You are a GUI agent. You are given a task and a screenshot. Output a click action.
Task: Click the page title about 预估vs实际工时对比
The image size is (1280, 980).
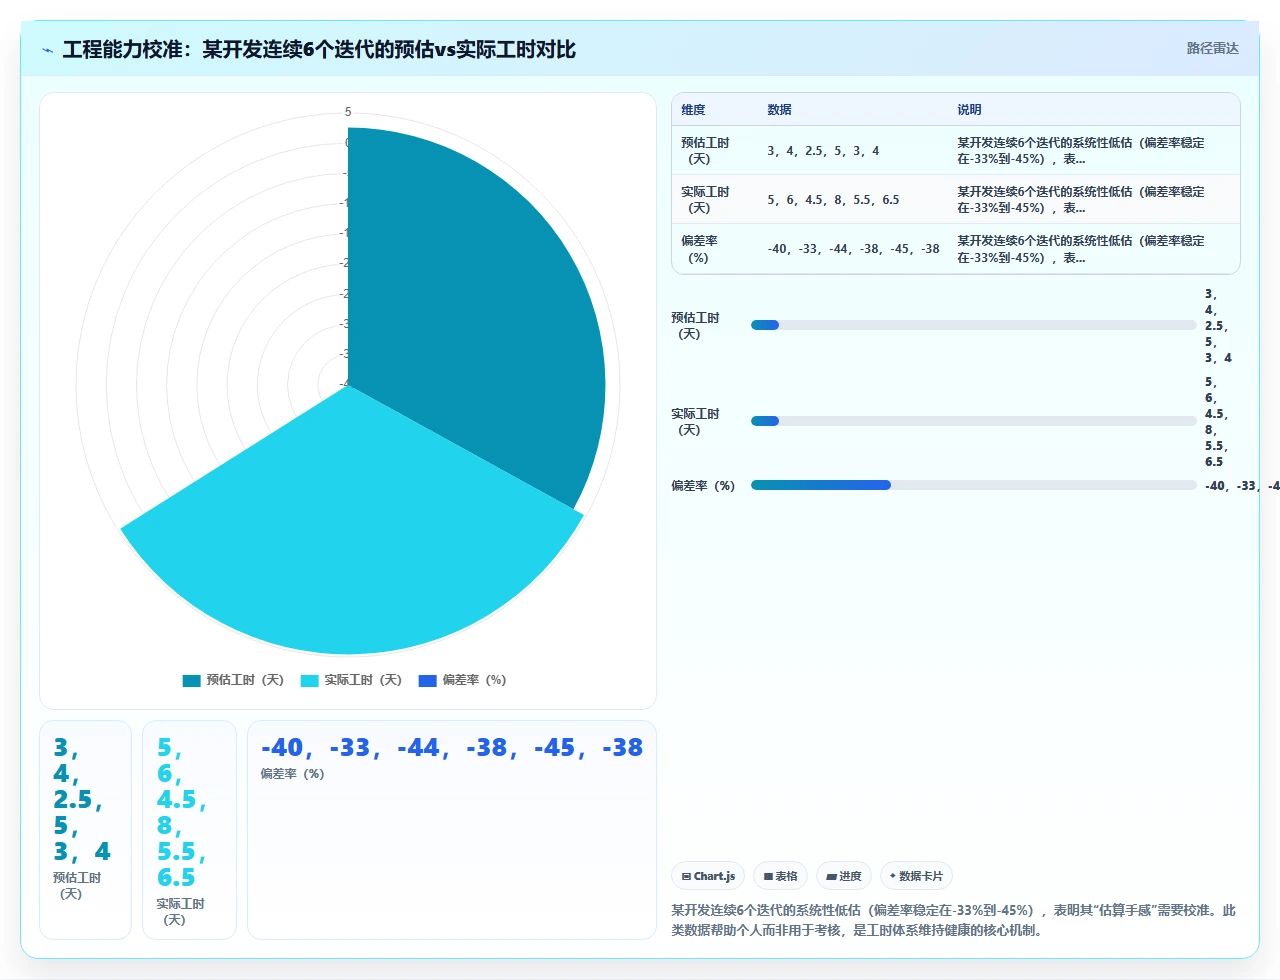point(319,50)
